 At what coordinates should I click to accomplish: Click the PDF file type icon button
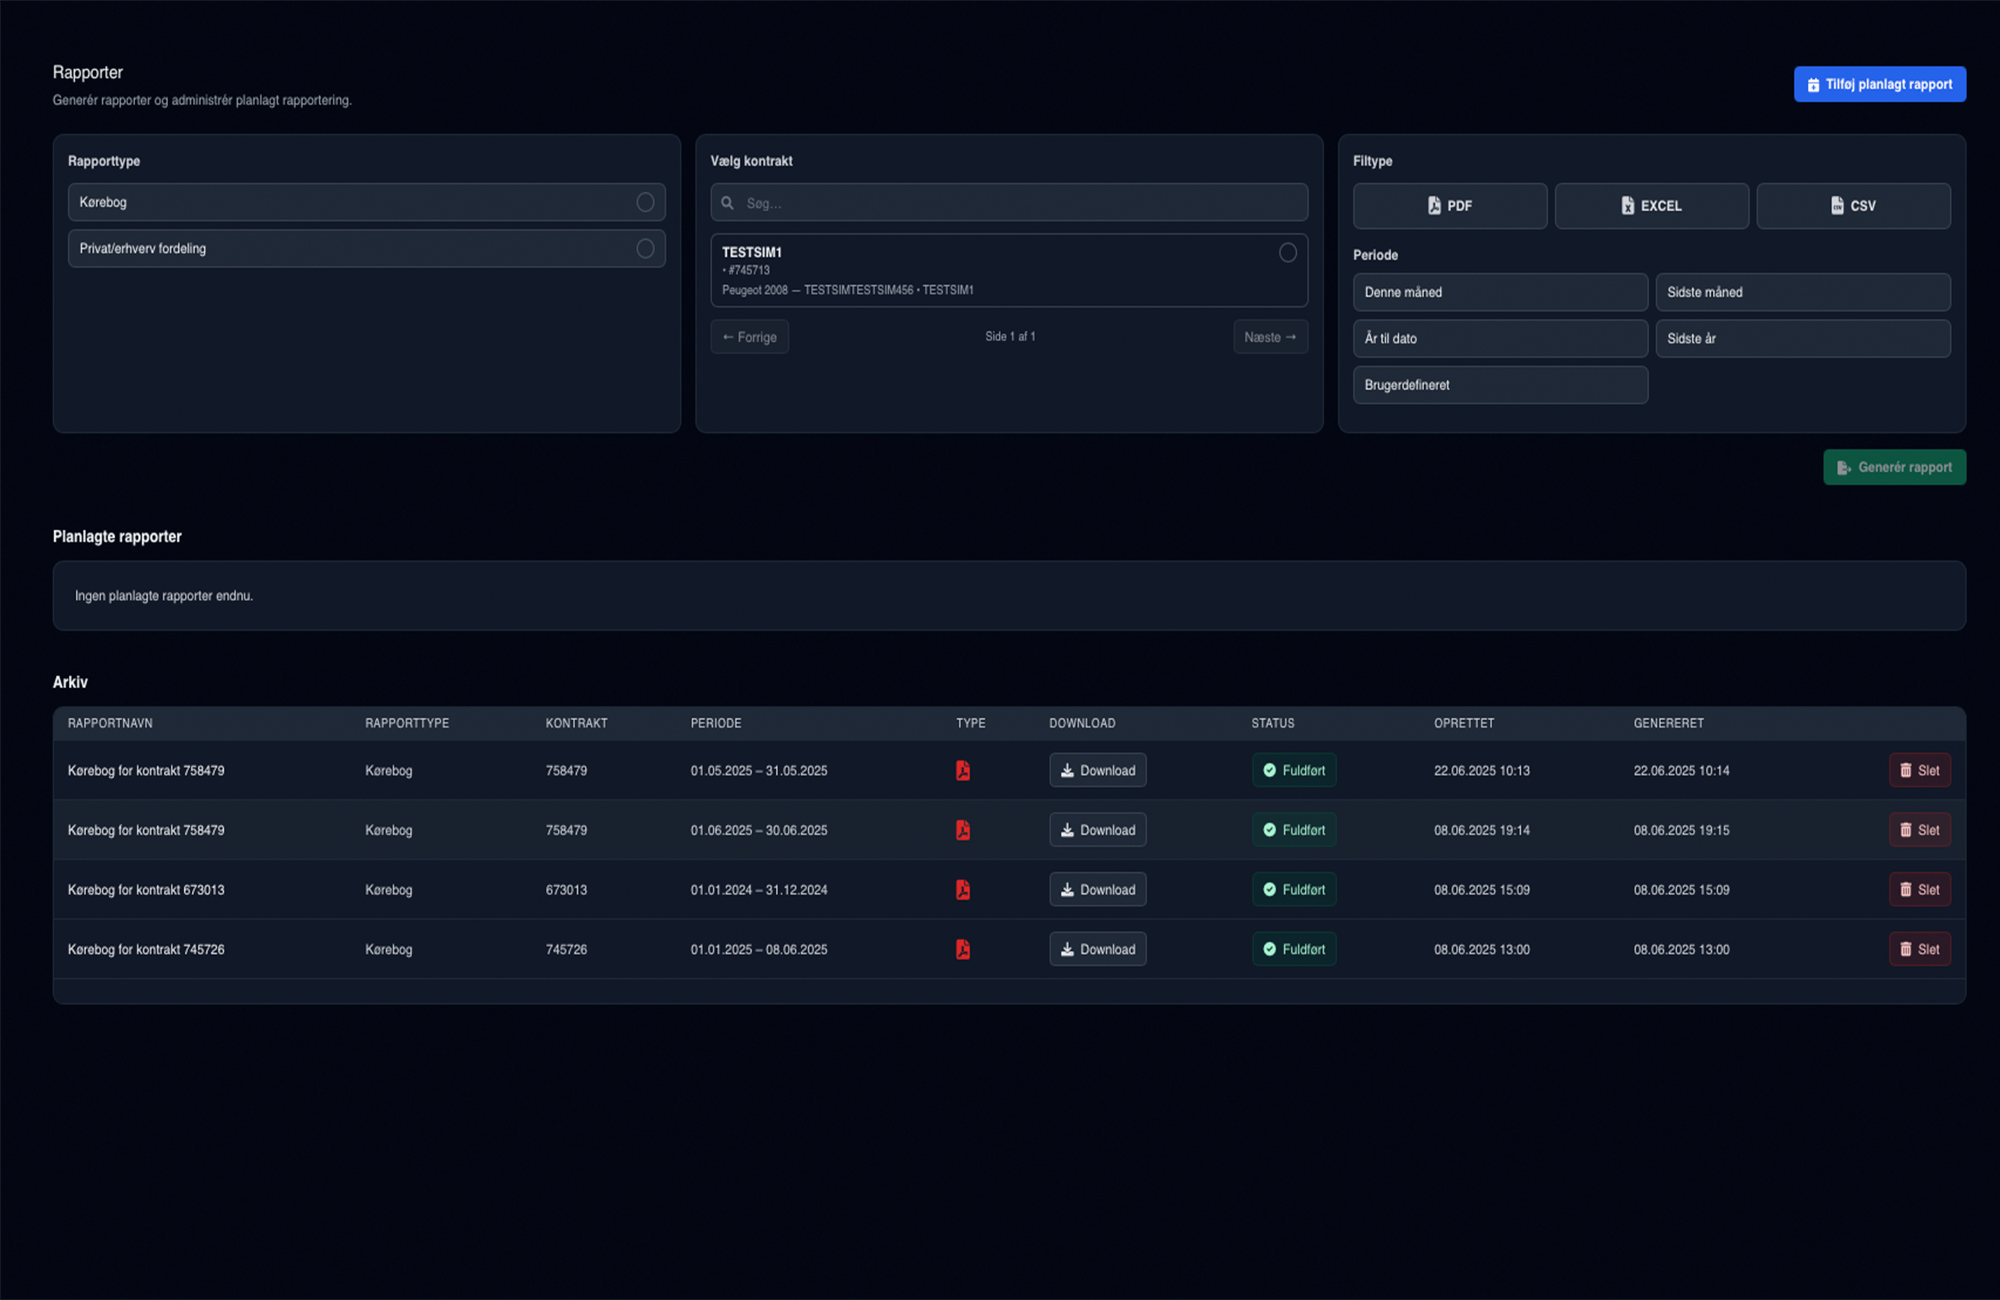[x=1449, y=206]
